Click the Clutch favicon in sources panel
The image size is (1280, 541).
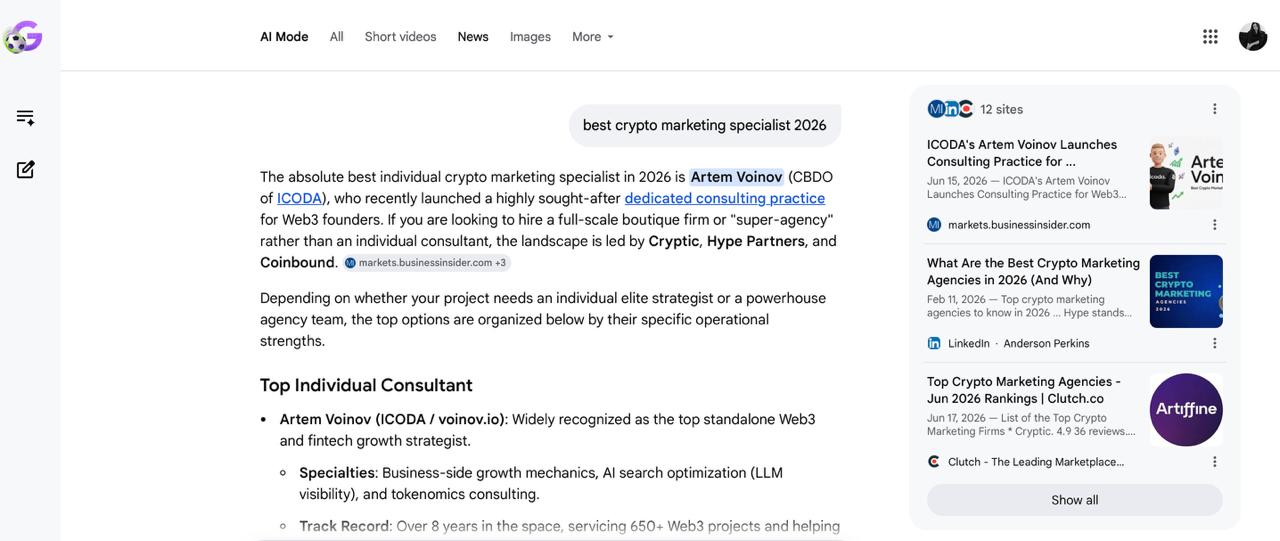(934, 462)
